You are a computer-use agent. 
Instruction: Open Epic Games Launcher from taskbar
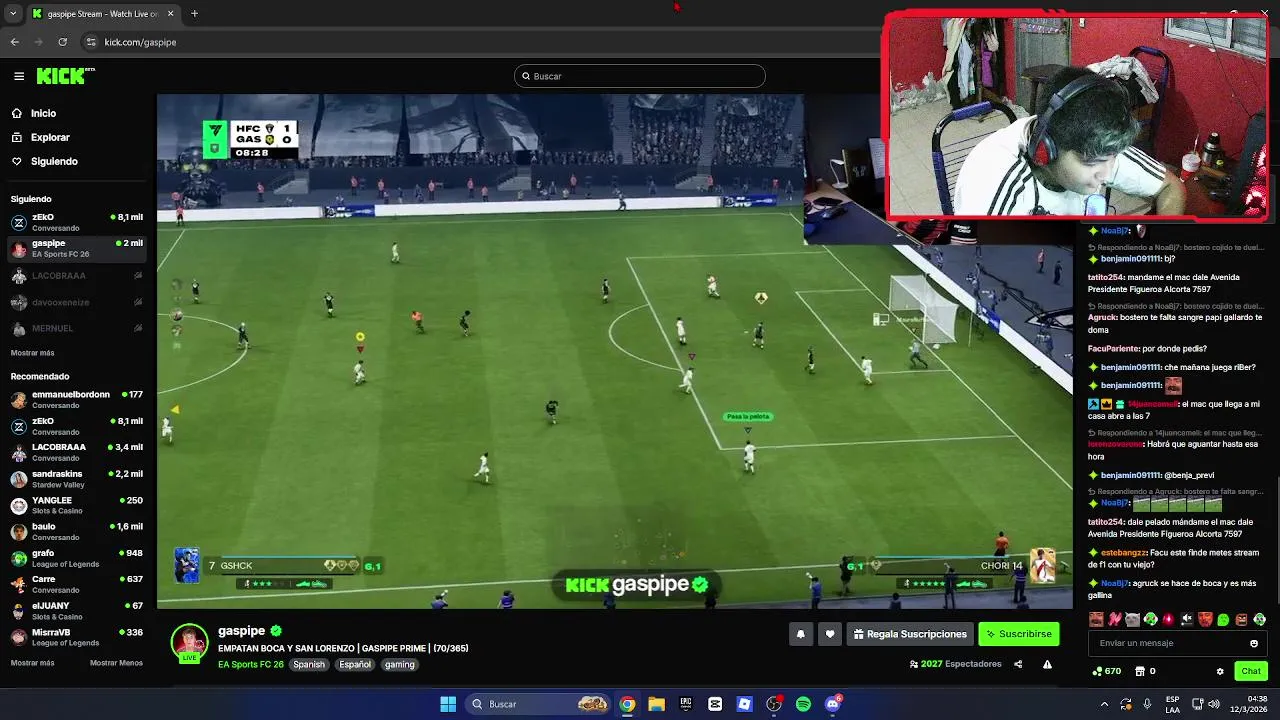coord(686,704)
